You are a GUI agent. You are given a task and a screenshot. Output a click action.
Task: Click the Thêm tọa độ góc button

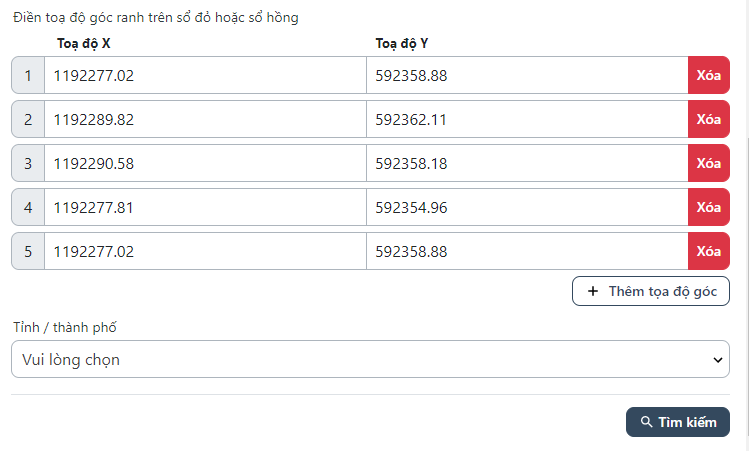[651, 291]
